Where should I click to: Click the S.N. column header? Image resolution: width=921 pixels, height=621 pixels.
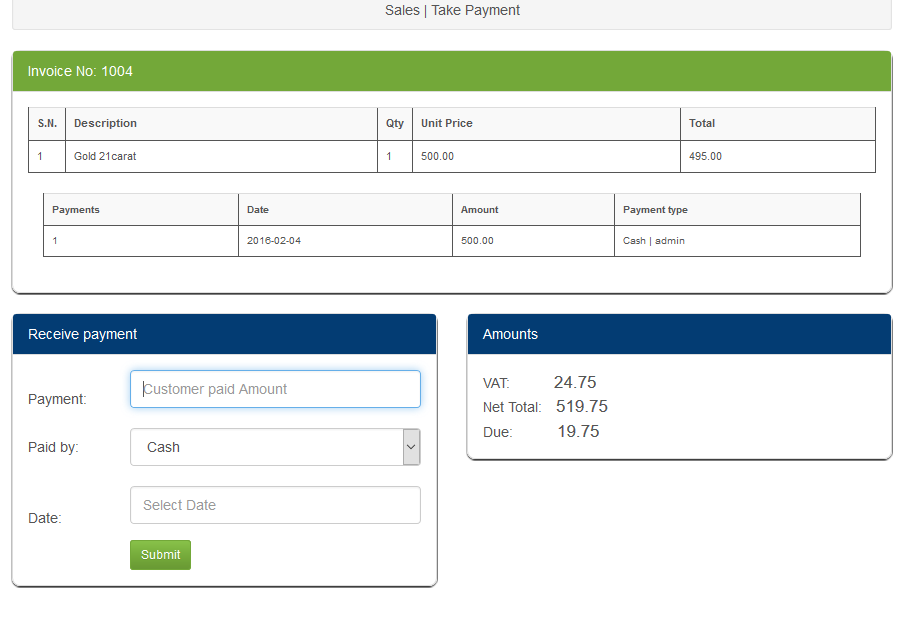47,123
